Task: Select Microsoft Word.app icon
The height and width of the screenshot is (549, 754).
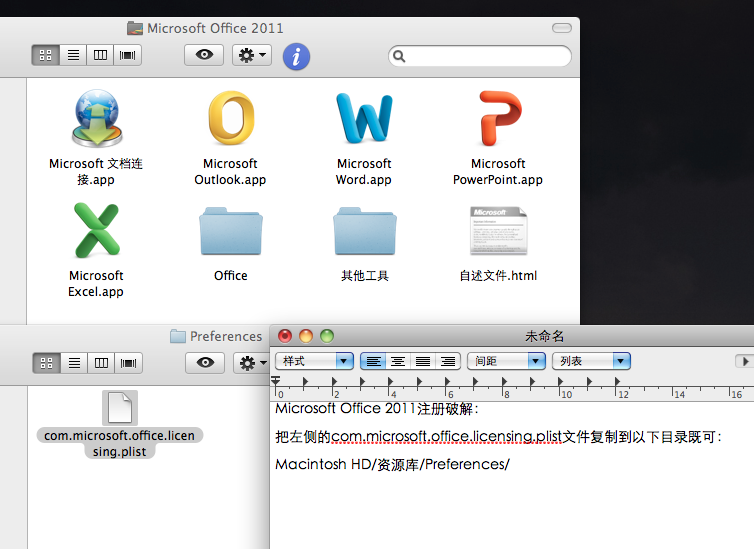Action: (x=364, y=118)
